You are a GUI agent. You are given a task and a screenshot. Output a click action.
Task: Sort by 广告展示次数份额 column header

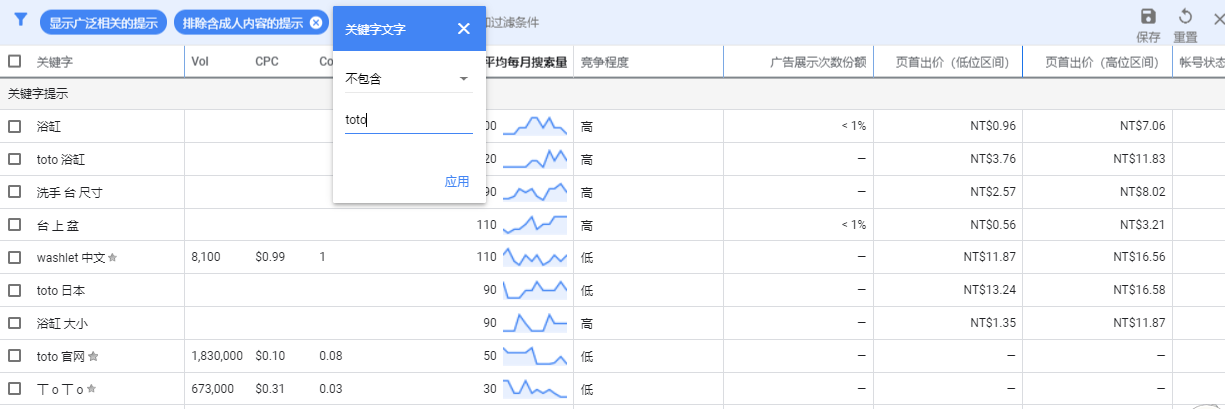(x=817, y=62)
